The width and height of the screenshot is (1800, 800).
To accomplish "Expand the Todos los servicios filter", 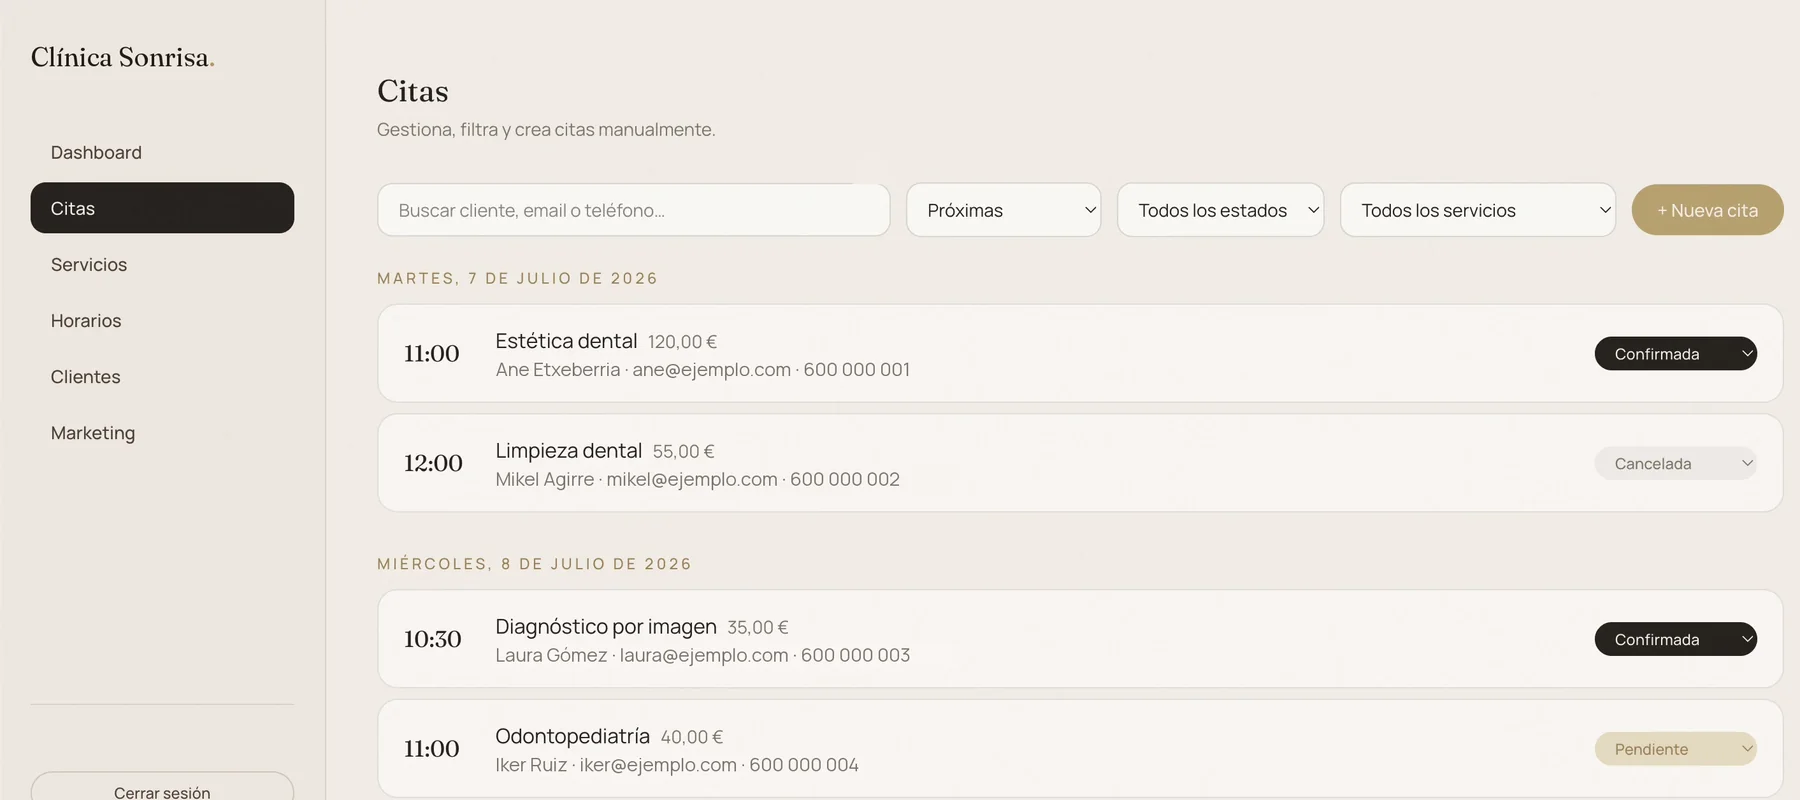I will 1477,210.
